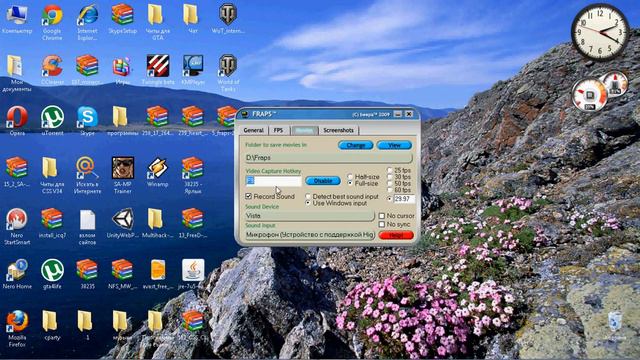The height and width of the screenshot is (360, 640).
Task: Select Use Windows input option
Action: (308, 203)
